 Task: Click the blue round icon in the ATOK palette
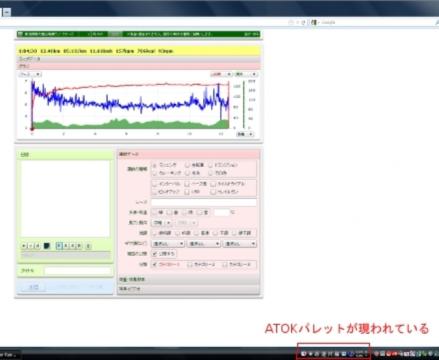[x=351, y=354]
